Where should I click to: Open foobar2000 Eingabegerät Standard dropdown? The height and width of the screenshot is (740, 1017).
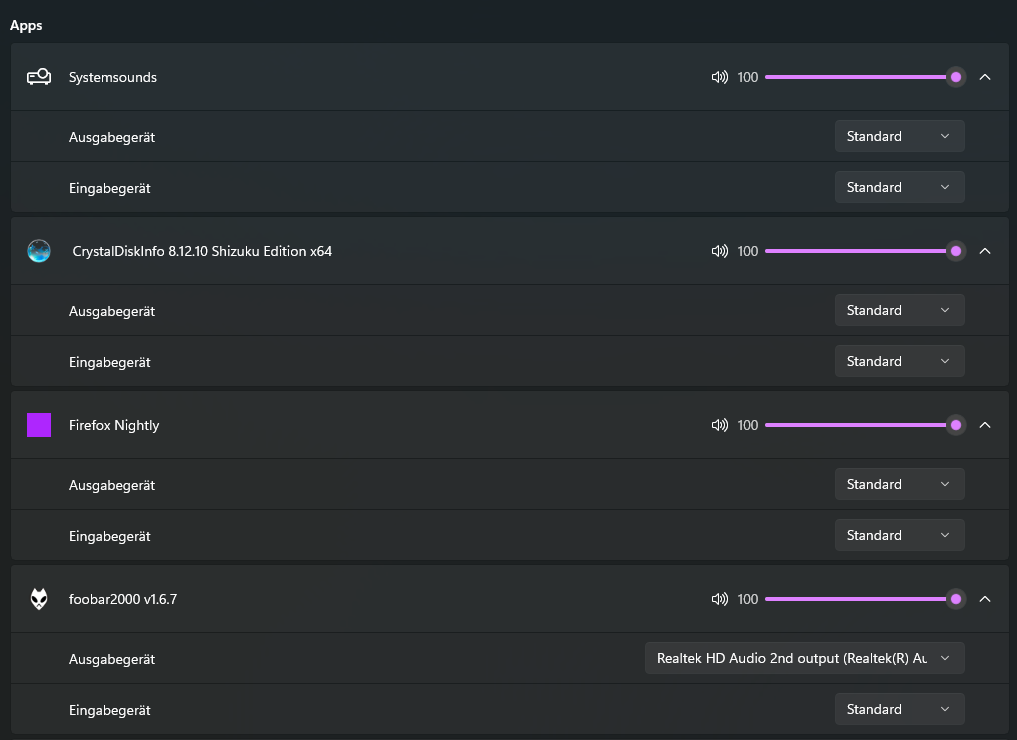900,710
